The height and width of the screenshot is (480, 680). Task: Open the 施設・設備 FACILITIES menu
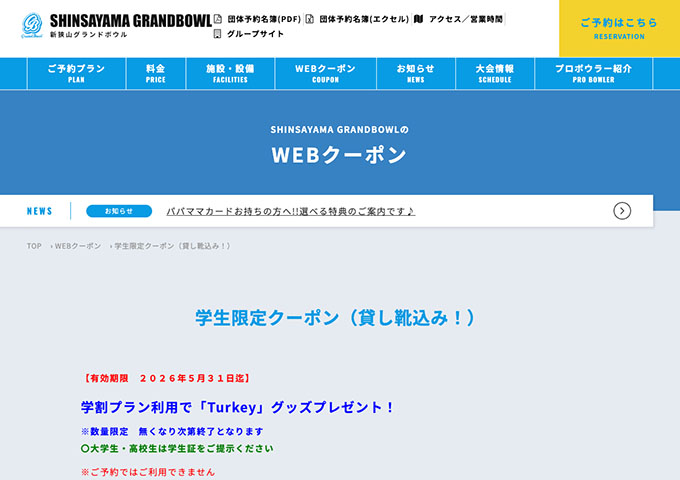230,74
